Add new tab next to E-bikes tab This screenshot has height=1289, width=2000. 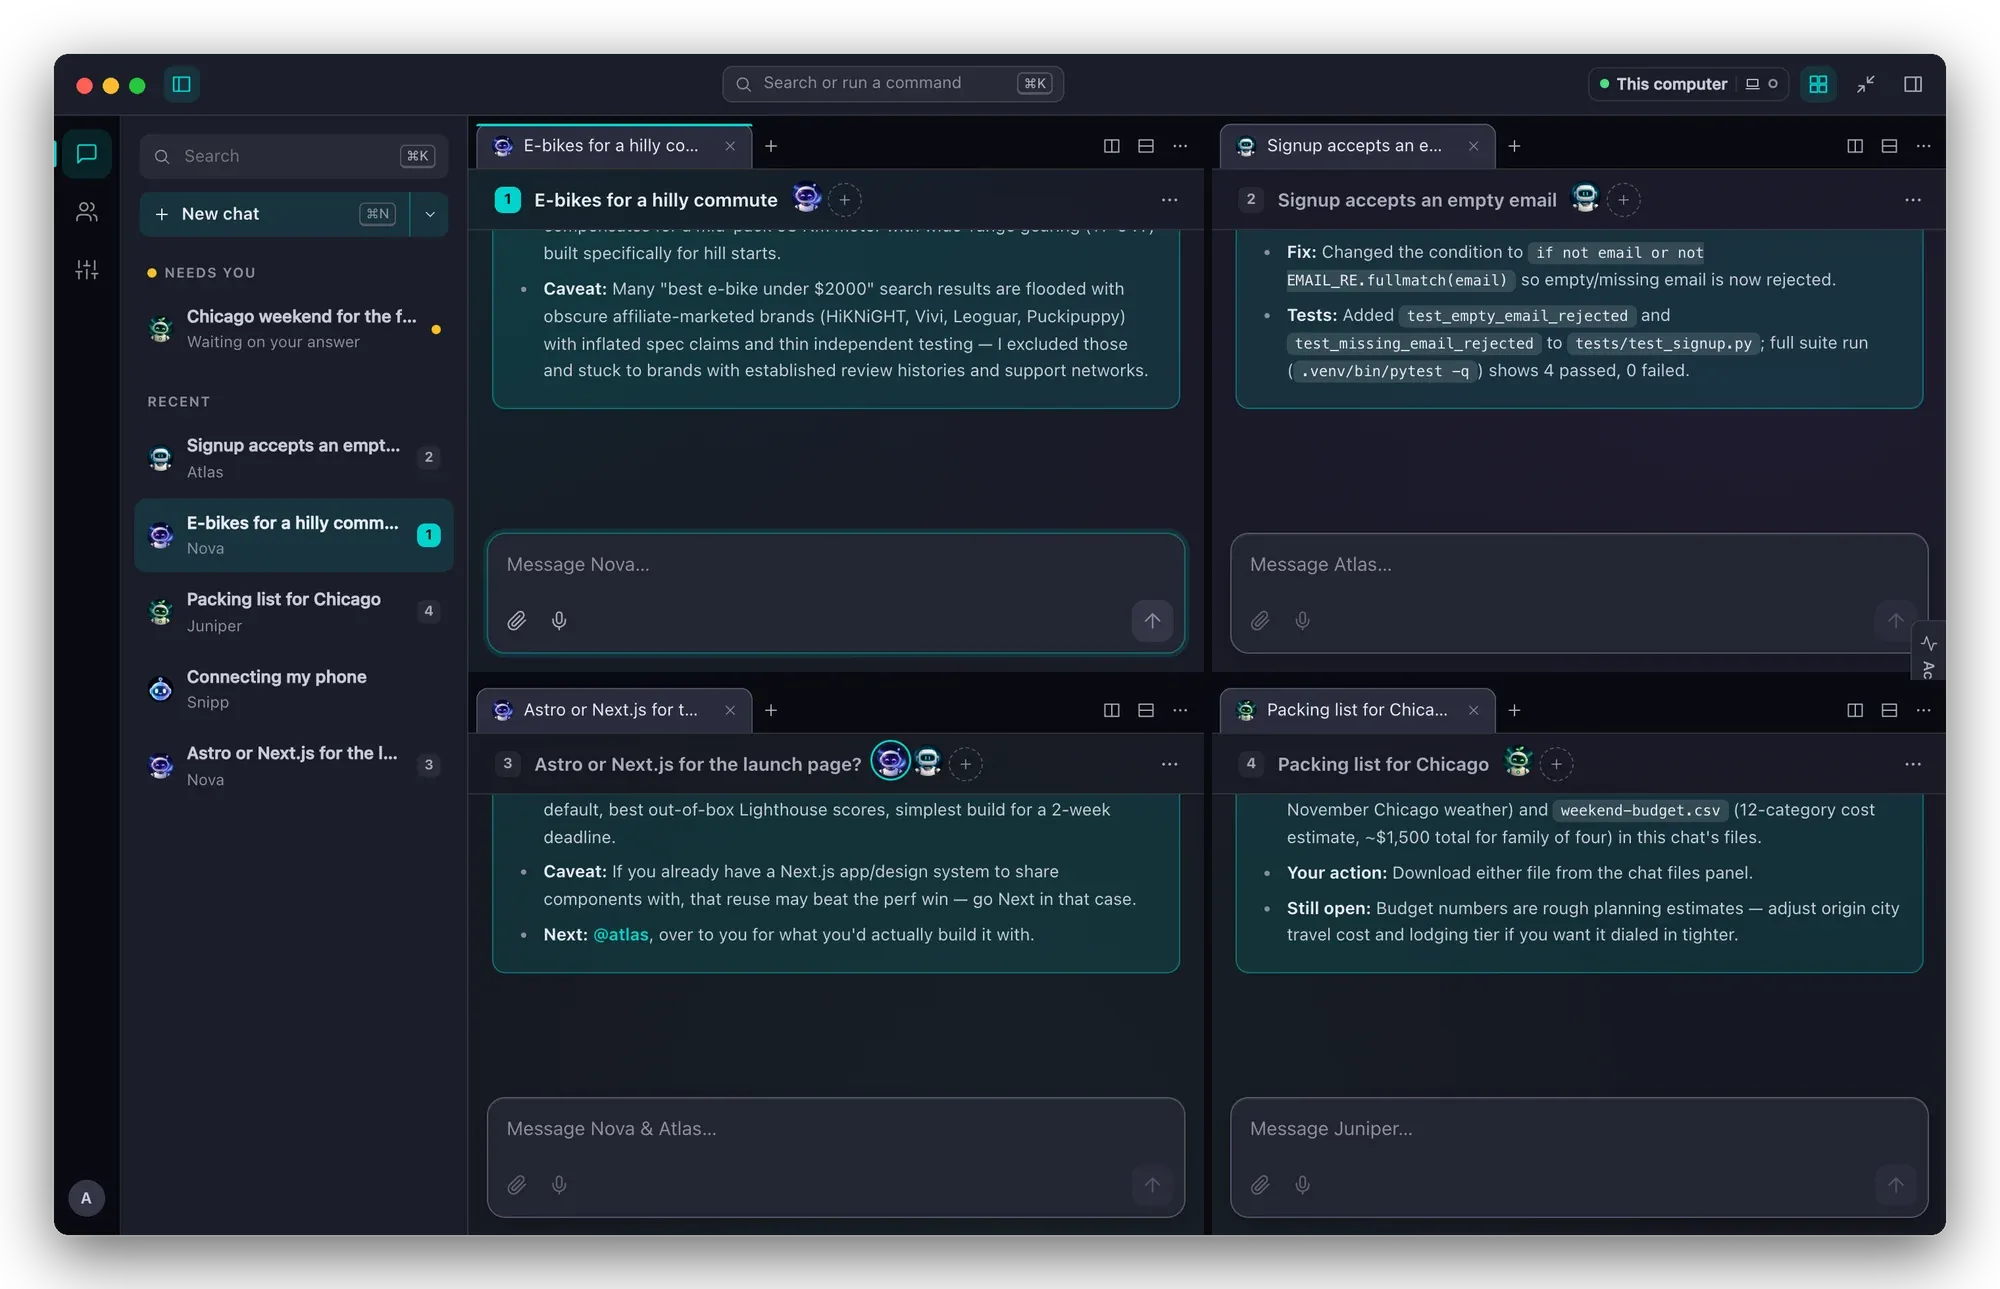point(771,146)
